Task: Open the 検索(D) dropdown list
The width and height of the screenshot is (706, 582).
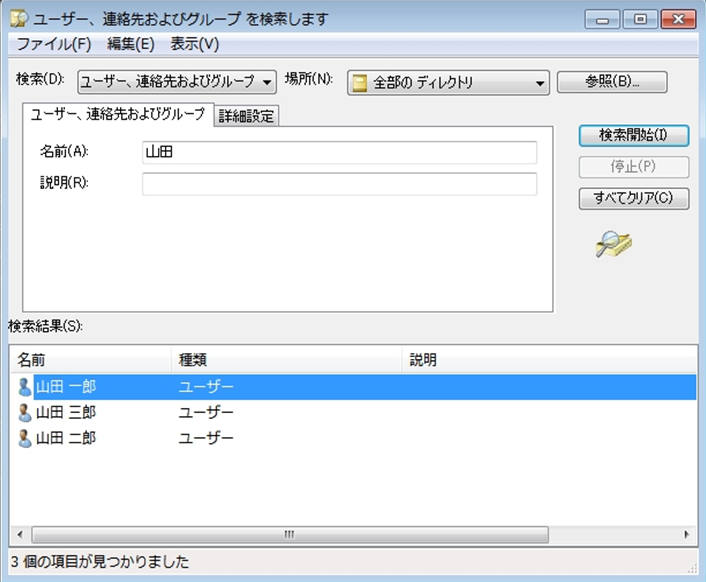Action: coord(177,82)
